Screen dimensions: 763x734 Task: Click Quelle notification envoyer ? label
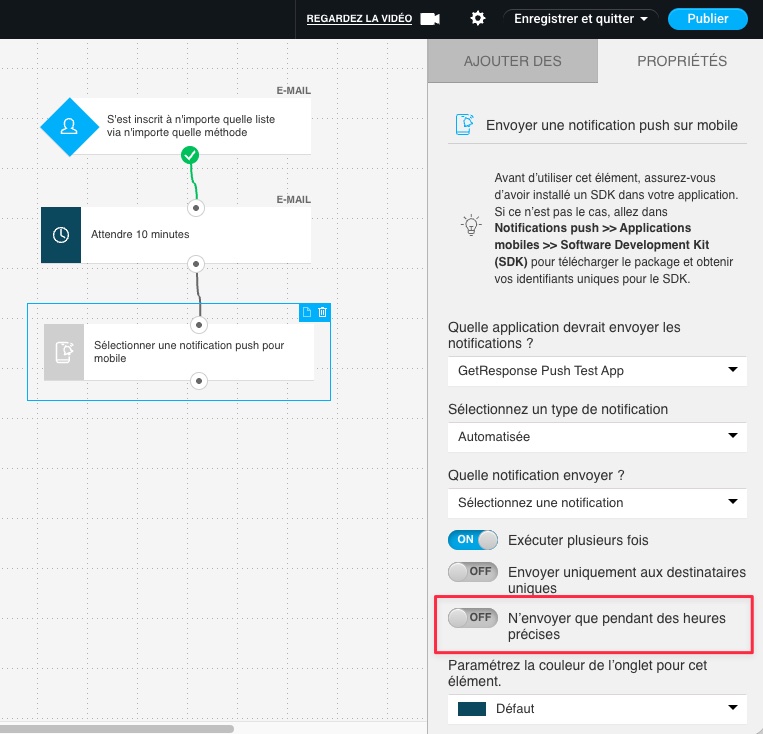536,475
